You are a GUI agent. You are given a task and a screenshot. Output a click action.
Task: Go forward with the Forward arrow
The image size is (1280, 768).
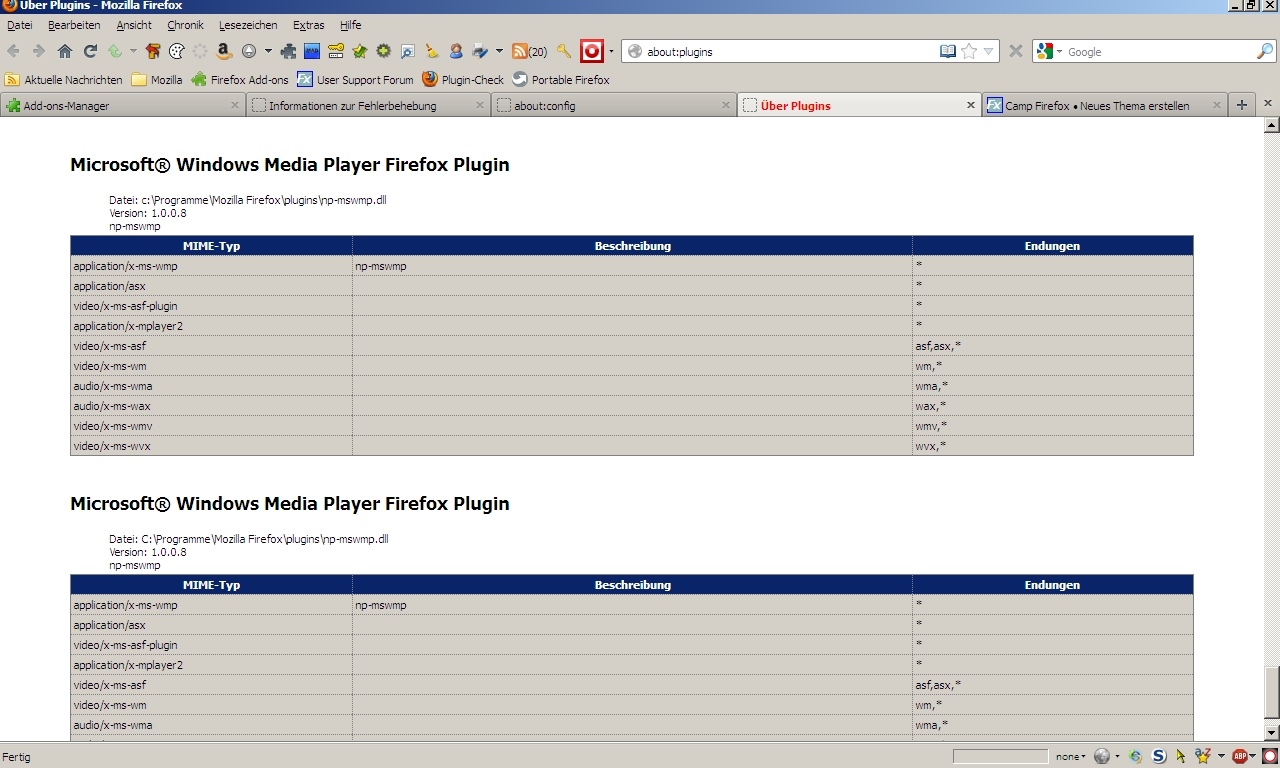pyautogui.click(x=39, y=51)
